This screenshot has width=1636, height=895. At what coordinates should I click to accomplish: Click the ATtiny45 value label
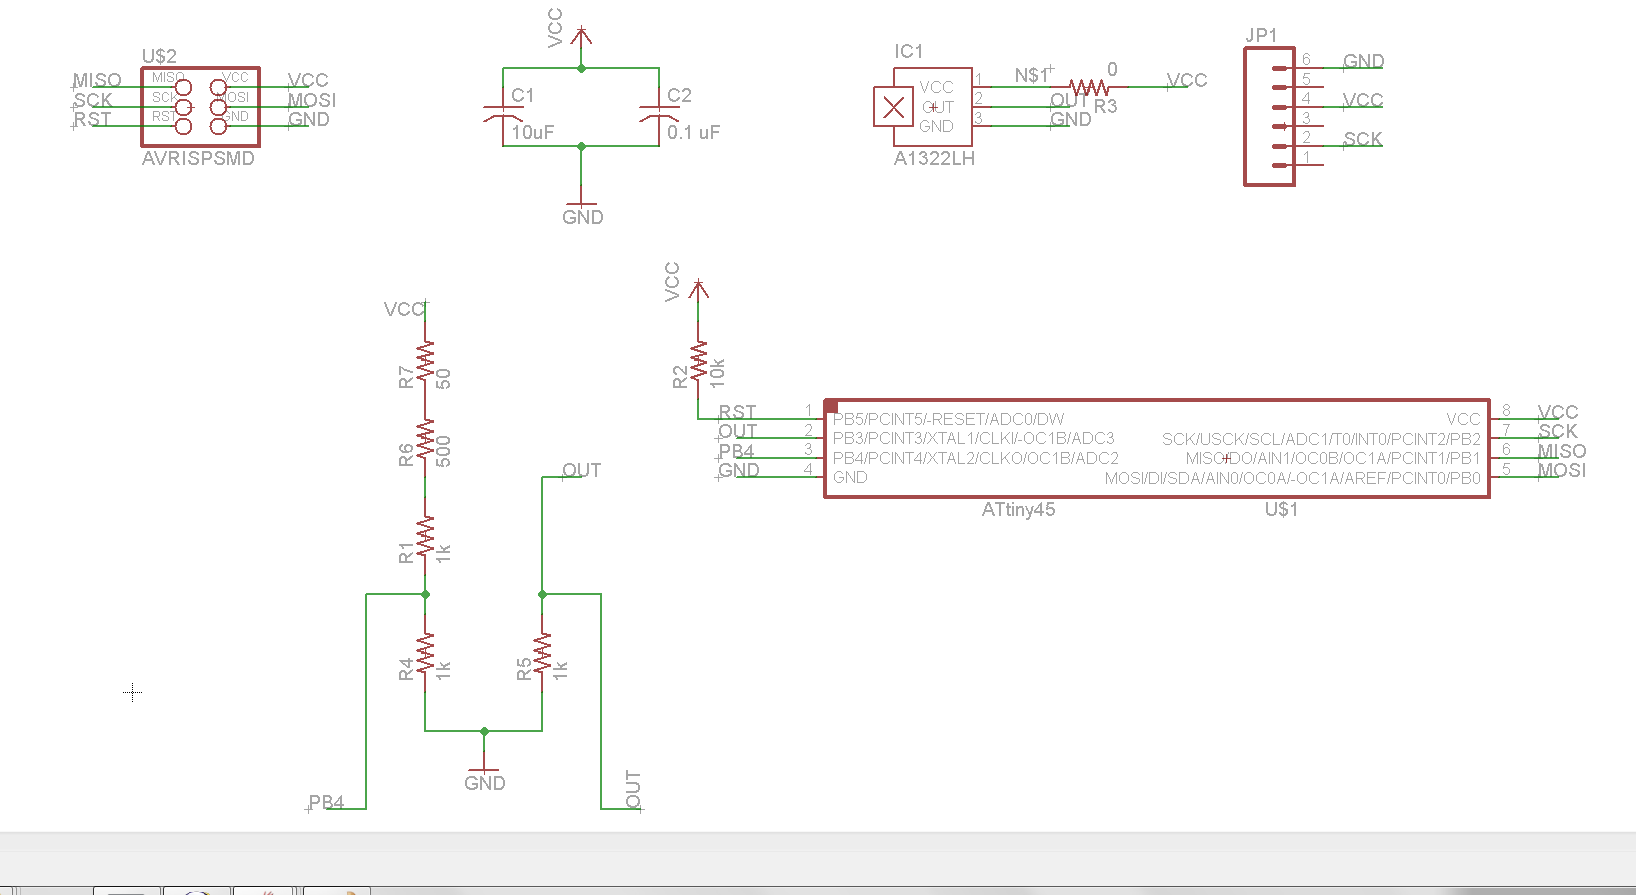tap(1018, 509)
